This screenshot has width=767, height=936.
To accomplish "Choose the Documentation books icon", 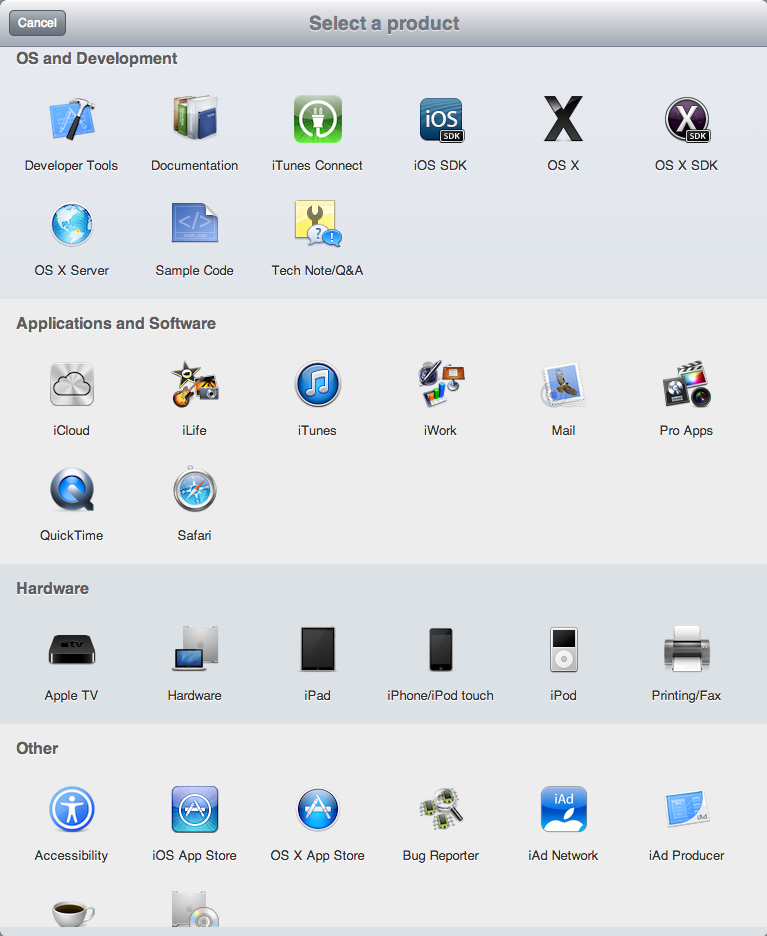I will pos(195,118).
